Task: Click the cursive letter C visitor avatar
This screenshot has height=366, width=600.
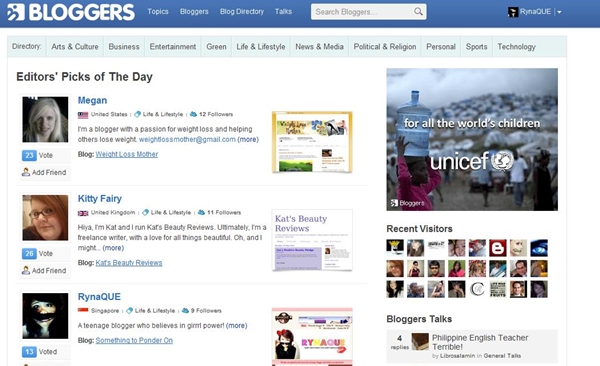Action: [477, 289]
